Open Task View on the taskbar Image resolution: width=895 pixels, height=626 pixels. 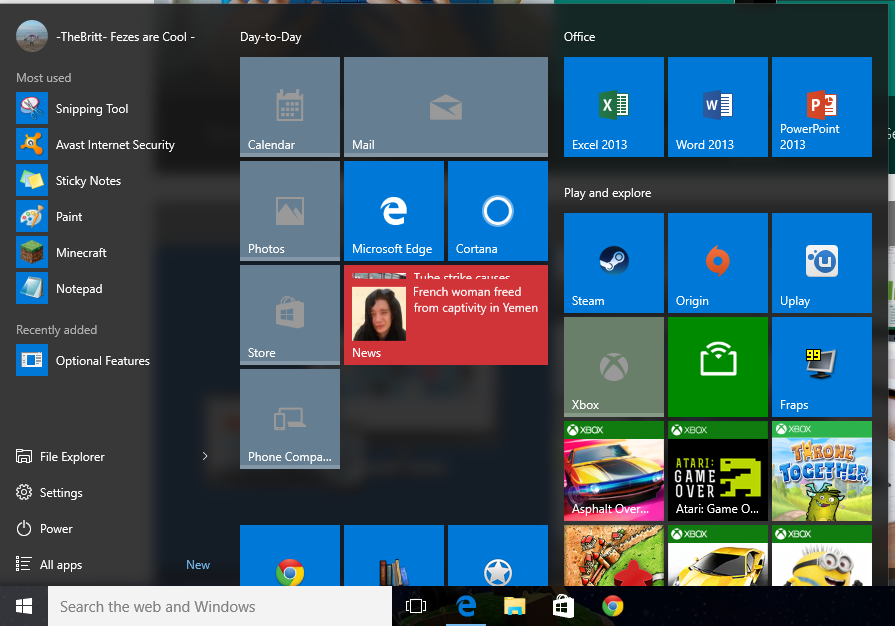tap(416, 606)
